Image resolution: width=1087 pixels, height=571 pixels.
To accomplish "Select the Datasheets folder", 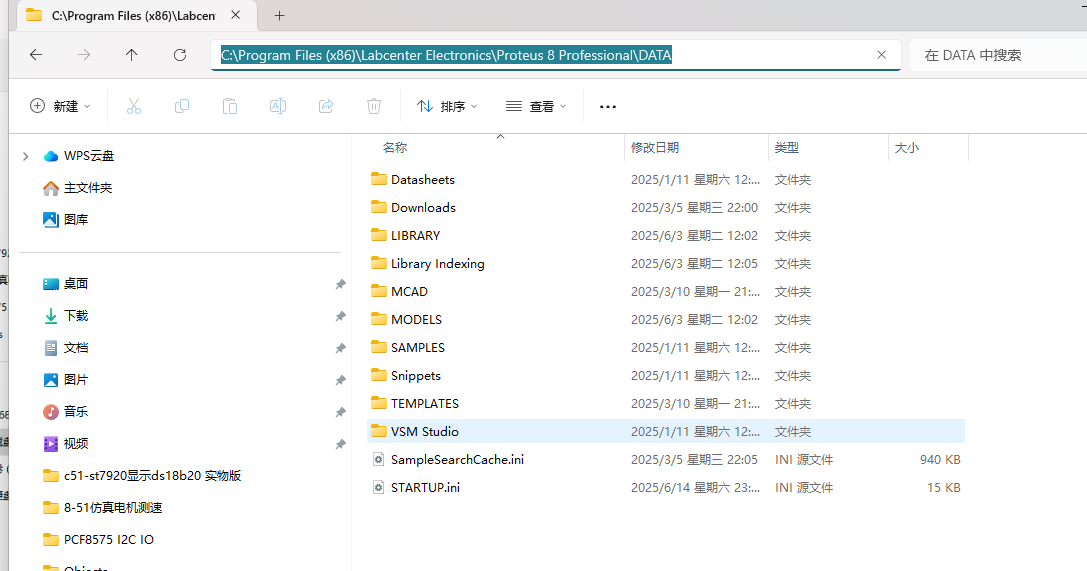I will [666, 179].
